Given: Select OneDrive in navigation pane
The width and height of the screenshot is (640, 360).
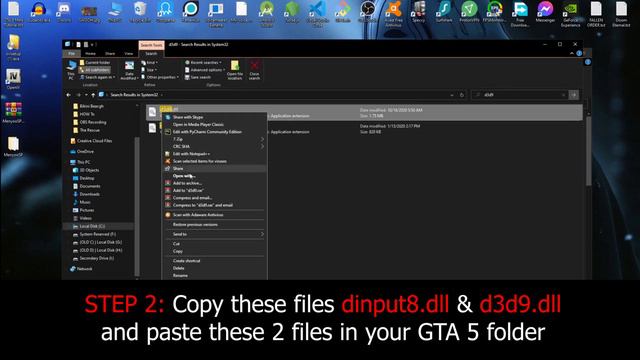Looking at the screenshot, I should pos(82,151).
